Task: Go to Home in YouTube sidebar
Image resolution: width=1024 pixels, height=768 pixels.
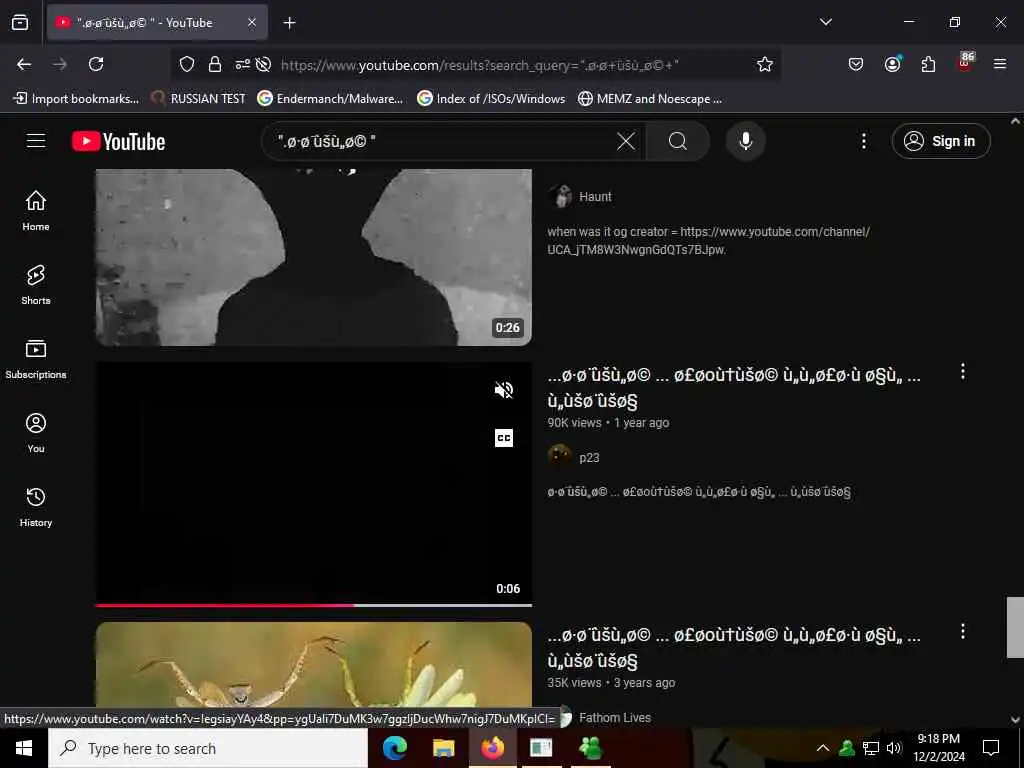Action: click(x=36, y=211)
